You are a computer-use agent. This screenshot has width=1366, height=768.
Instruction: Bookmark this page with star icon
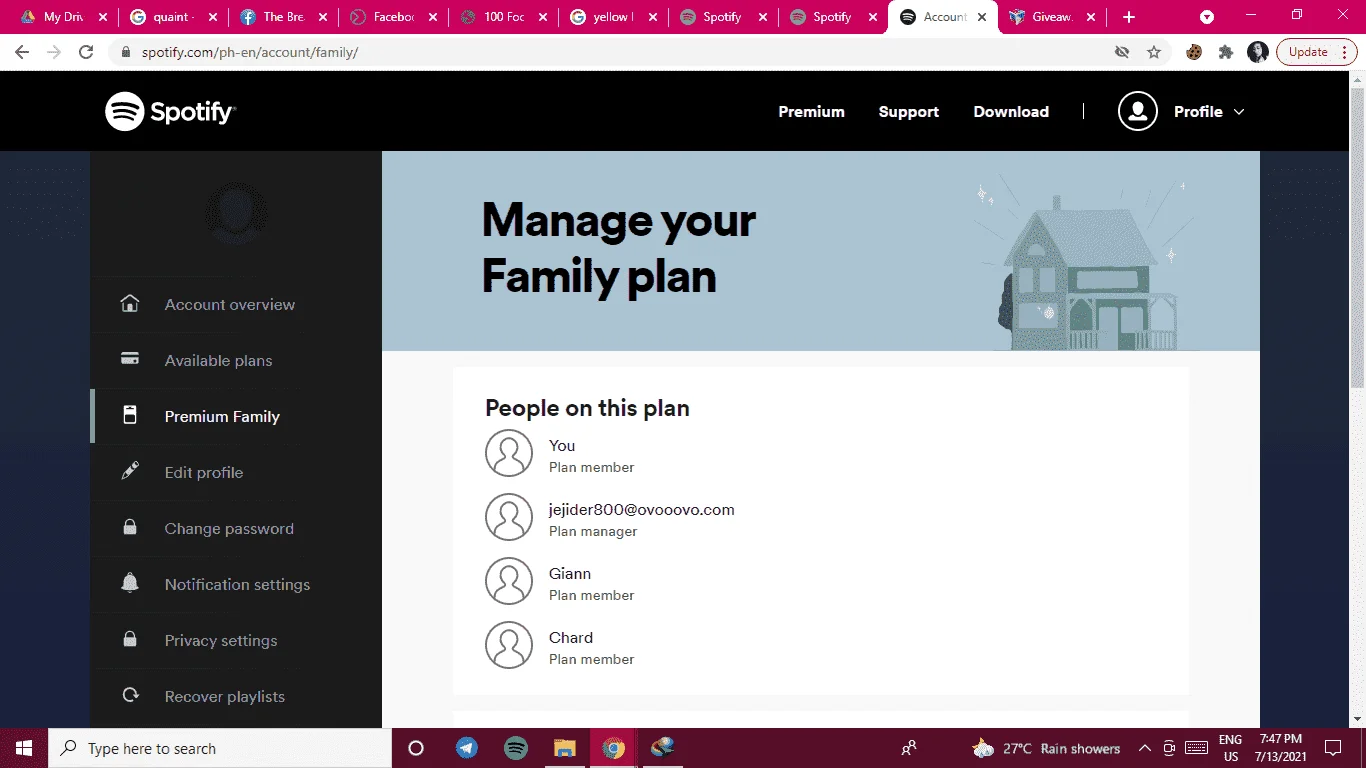[x=1154, y=52]
